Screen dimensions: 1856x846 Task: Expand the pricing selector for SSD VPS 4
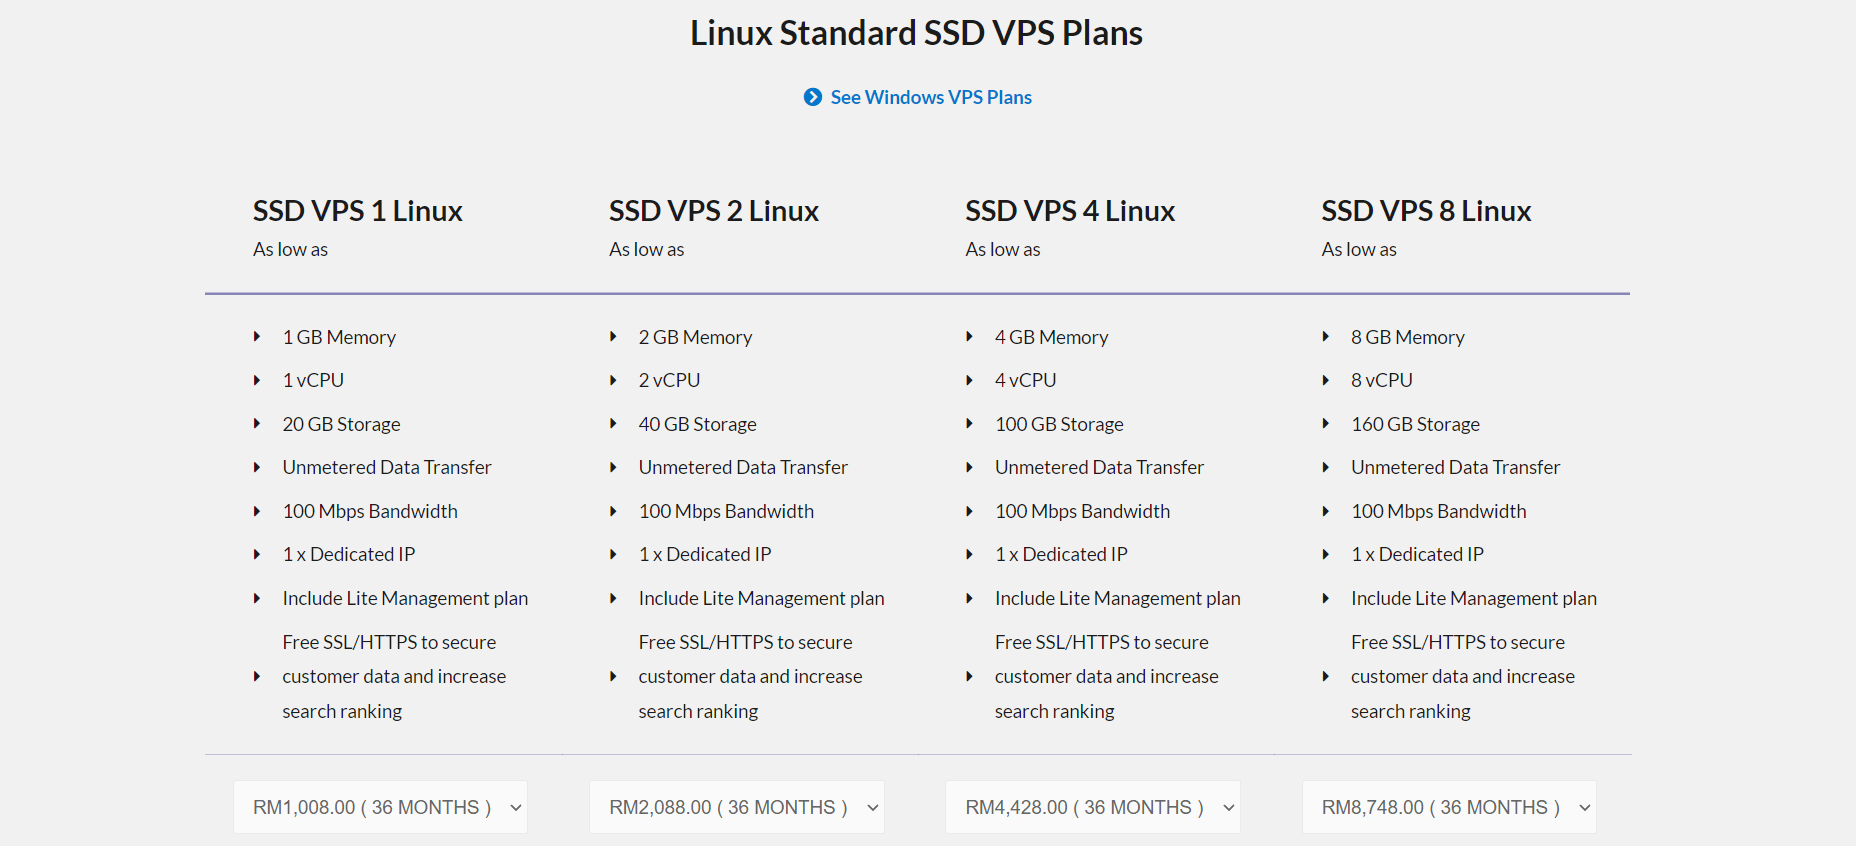(x=1092, y=806)
